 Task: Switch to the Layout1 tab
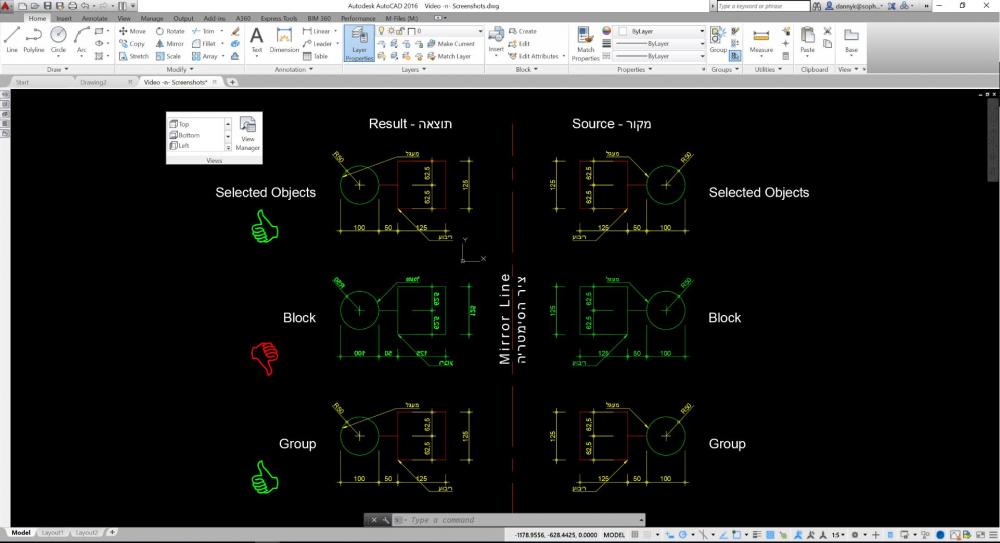point(51,532)
